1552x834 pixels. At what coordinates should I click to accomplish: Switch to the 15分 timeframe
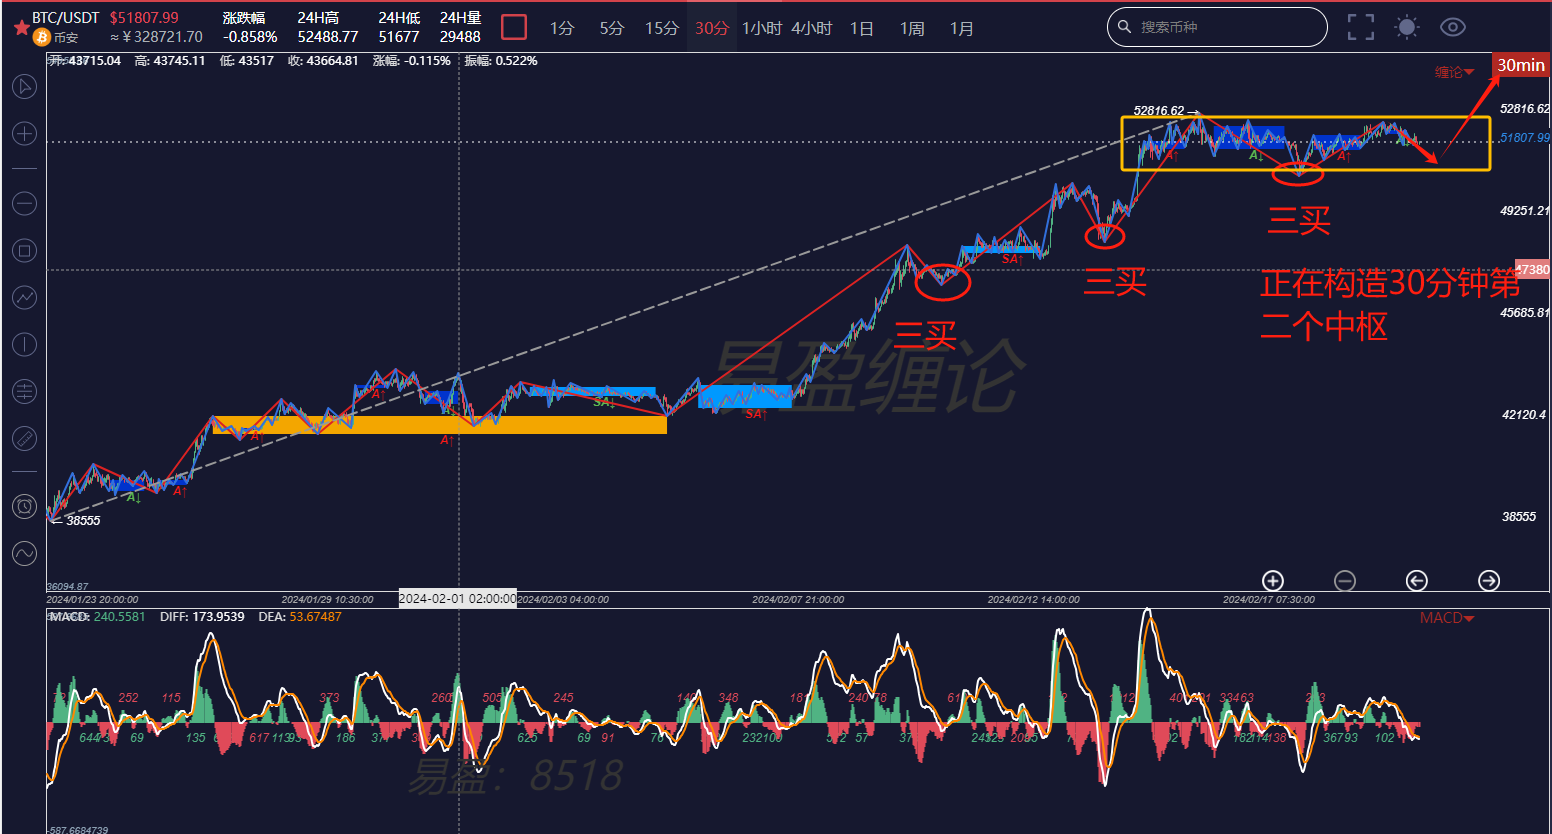click(662, 28)
